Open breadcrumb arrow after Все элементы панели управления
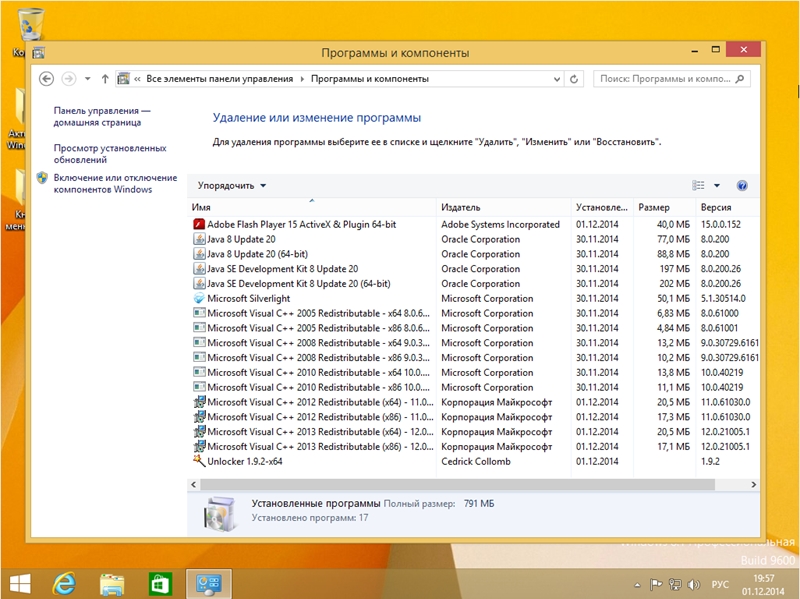Screen dimensions: 800x599 point(302,79)
